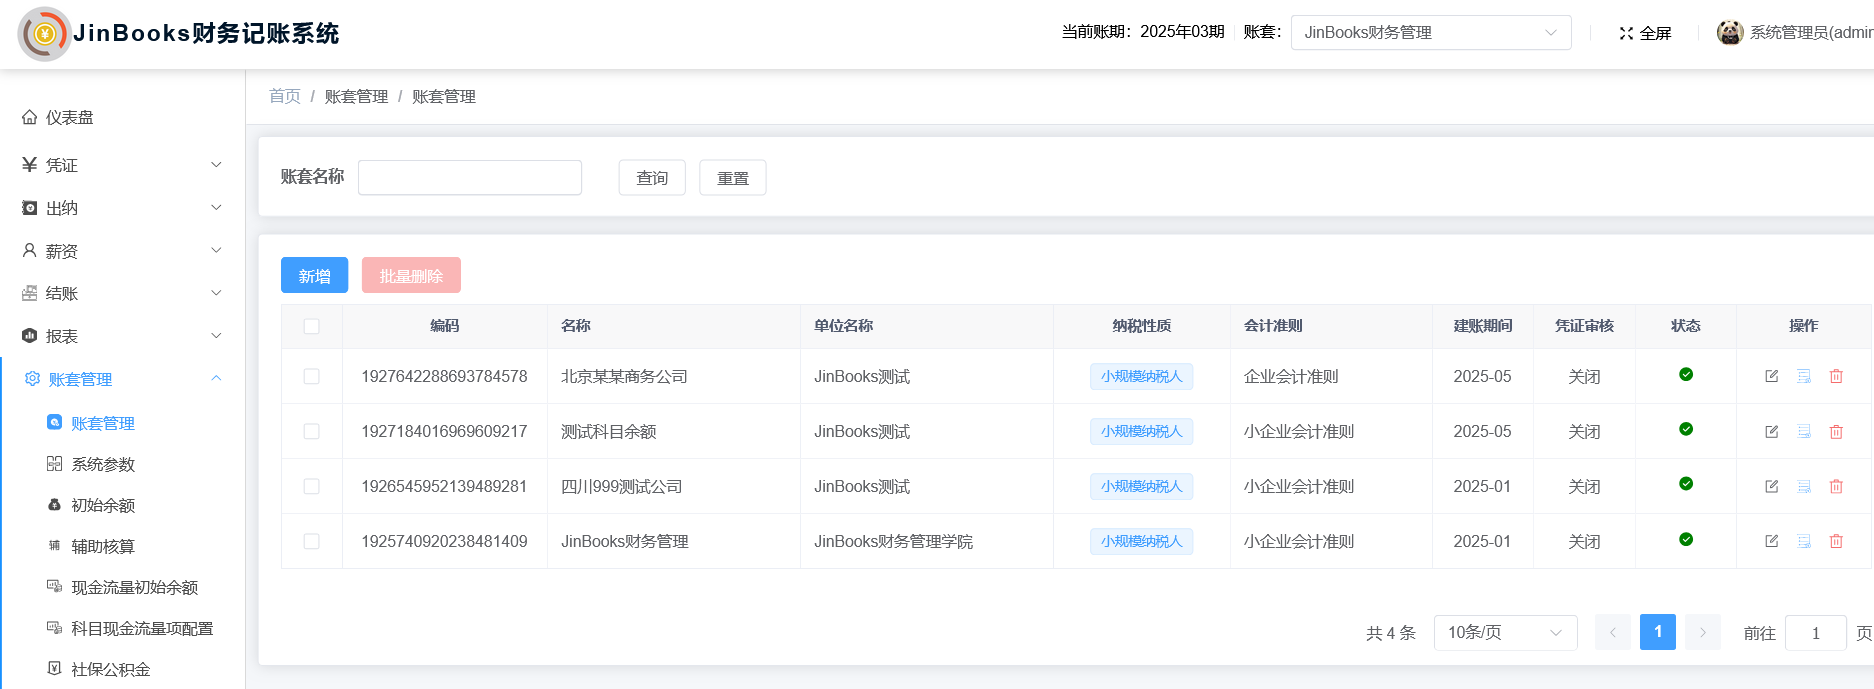Viewport: 1874px width, 689px height.
Task: Expand the 凭证 sidebar menu
Action: (x=120, y=165)
